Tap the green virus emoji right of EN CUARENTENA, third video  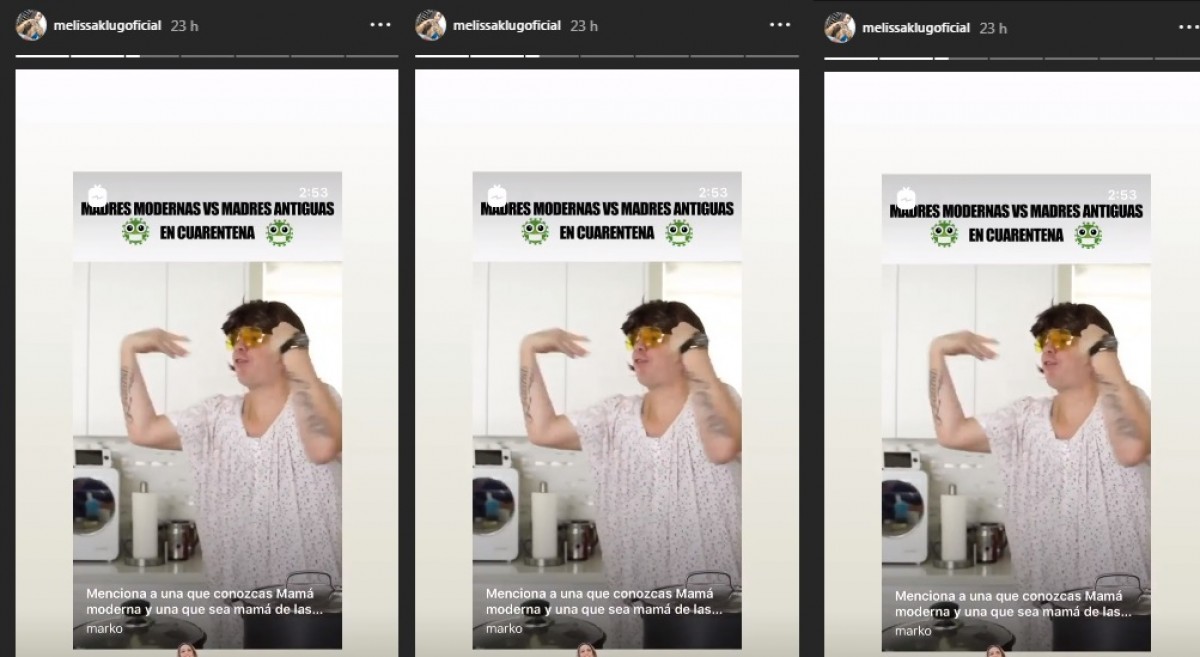1088,235
